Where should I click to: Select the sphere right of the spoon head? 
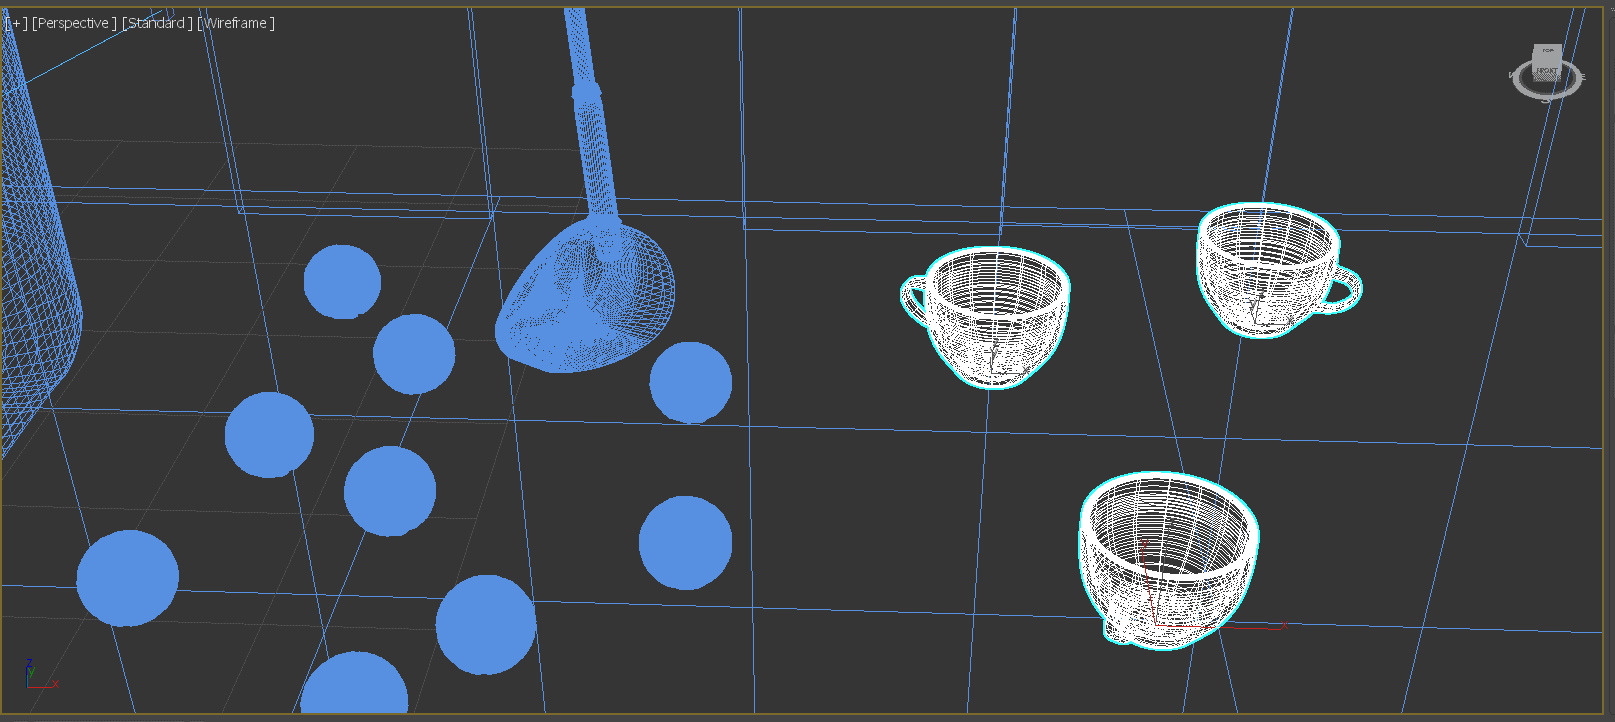click(690, 382)
